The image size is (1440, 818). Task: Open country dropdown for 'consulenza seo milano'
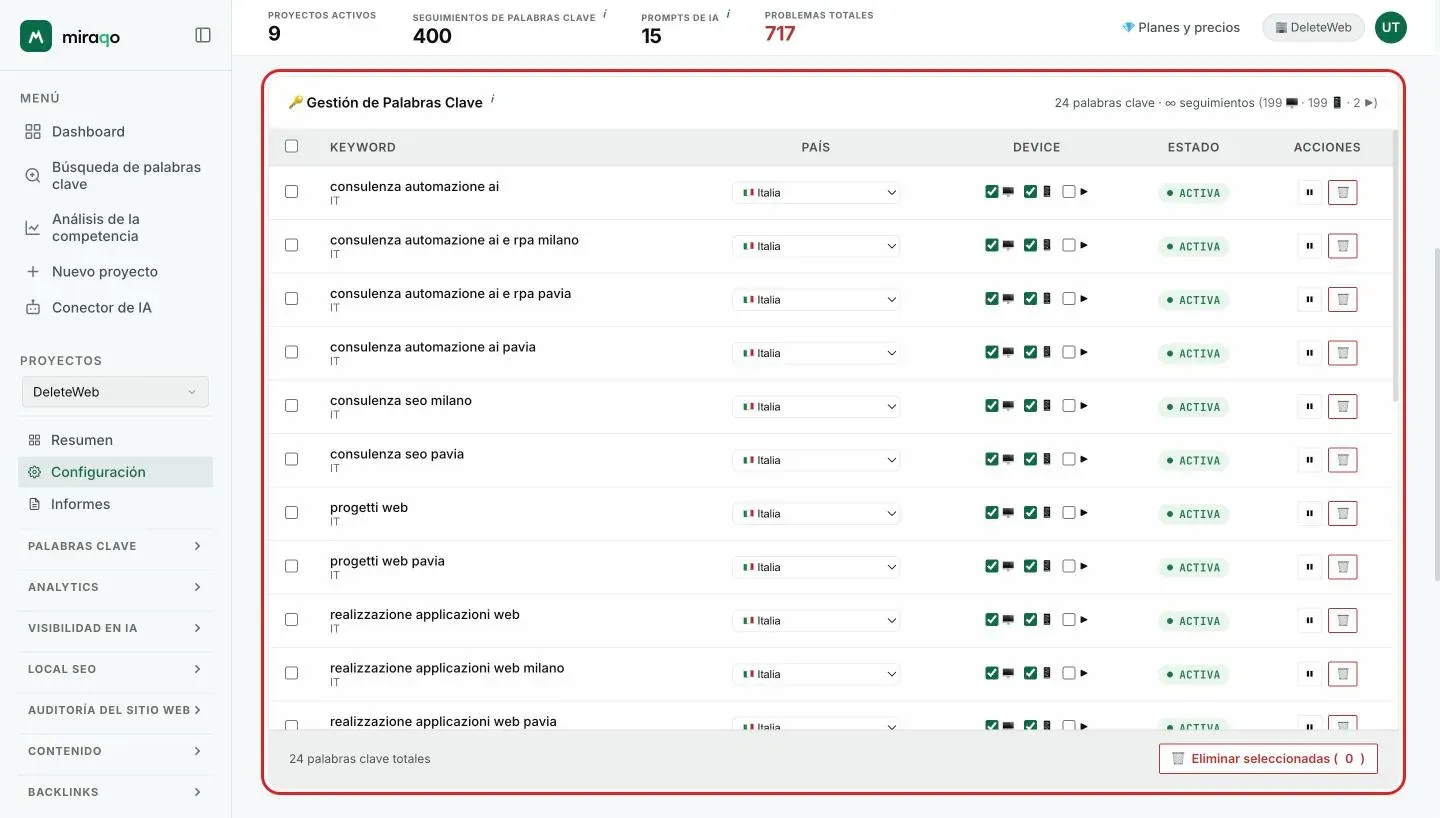click(816, 407)
